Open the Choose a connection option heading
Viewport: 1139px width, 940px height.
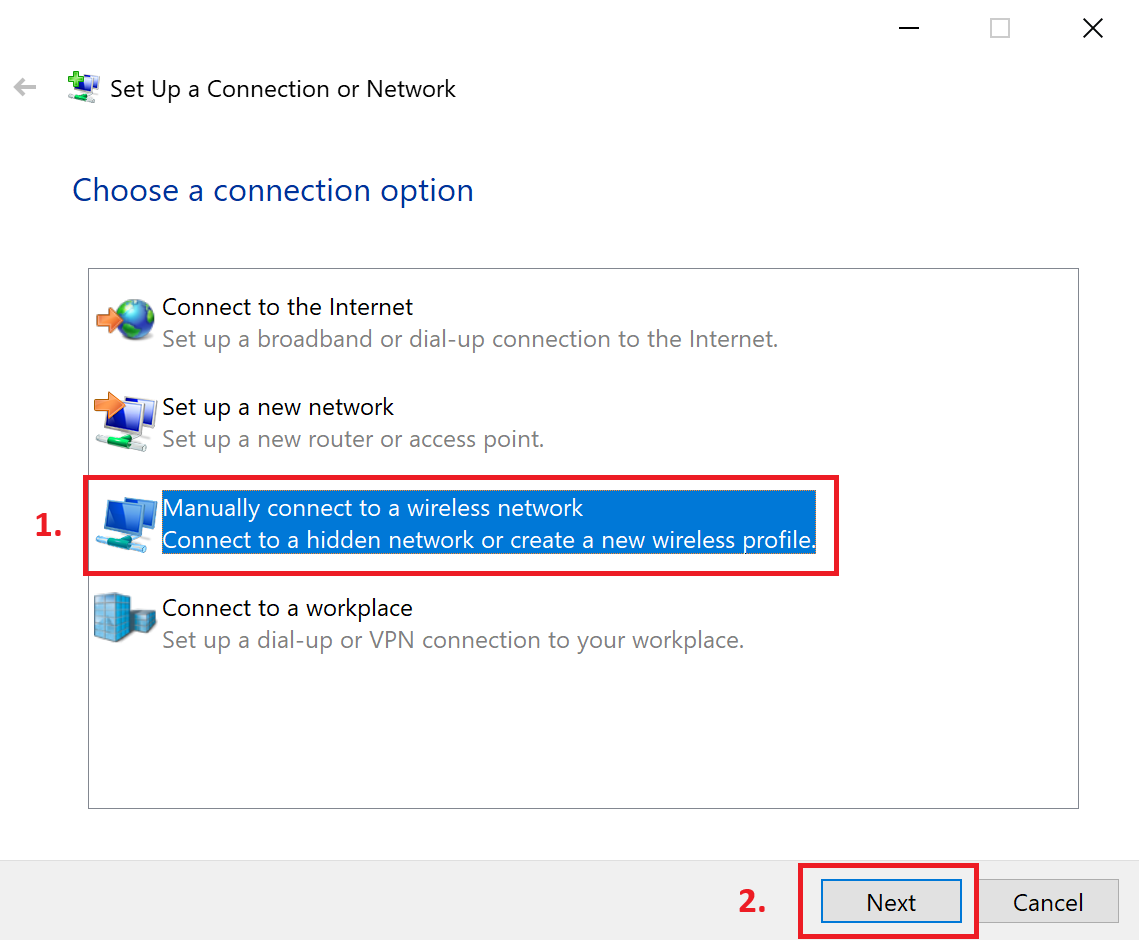pos(272,190)
